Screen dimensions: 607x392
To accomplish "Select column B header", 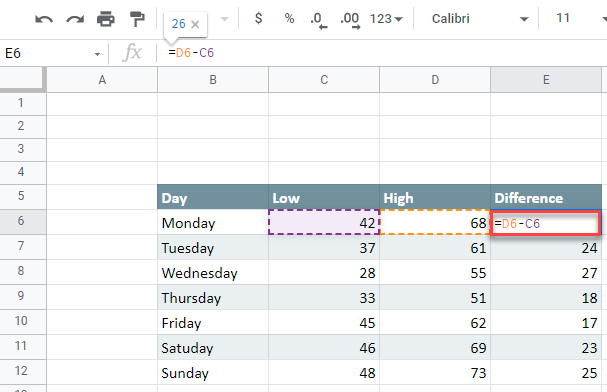I will click(213, 80).
